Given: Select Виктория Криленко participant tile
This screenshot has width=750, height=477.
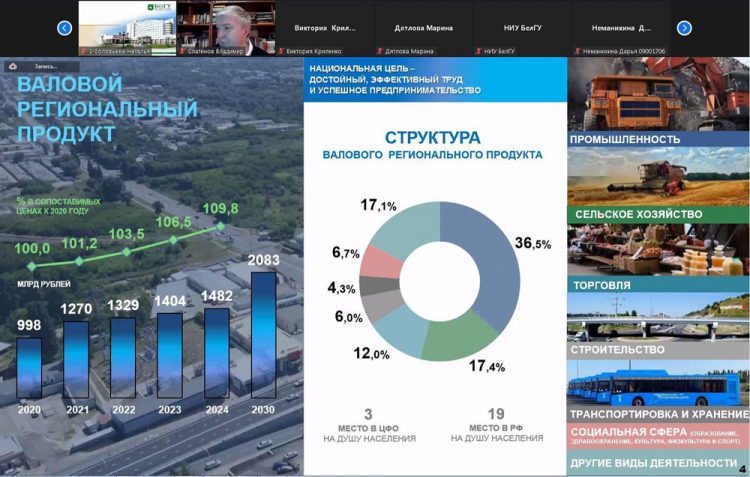Looking at the screenshot, I should (325, 27).
